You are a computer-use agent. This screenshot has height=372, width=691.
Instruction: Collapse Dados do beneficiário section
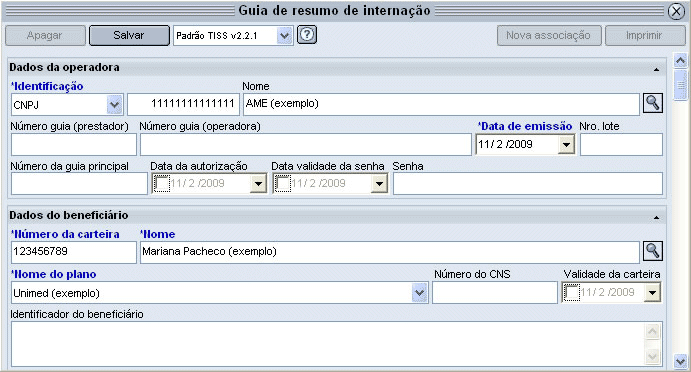coord(657,217)
